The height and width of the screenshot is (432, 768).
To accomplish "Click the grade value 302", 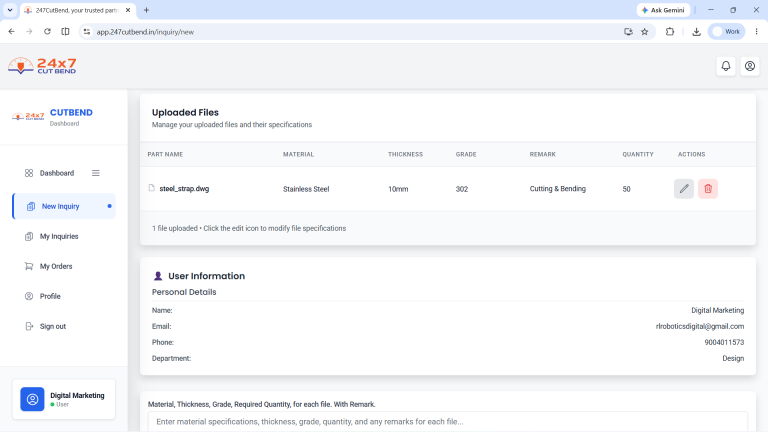I will point(462,189).
